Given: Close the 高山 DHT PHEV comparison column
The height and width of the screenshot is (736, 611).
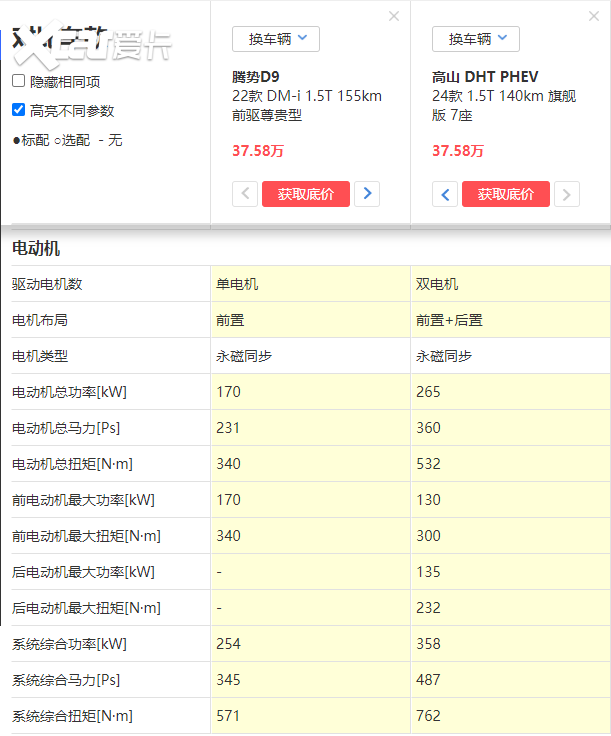Looking at the screenshot, I should (594, 16).
